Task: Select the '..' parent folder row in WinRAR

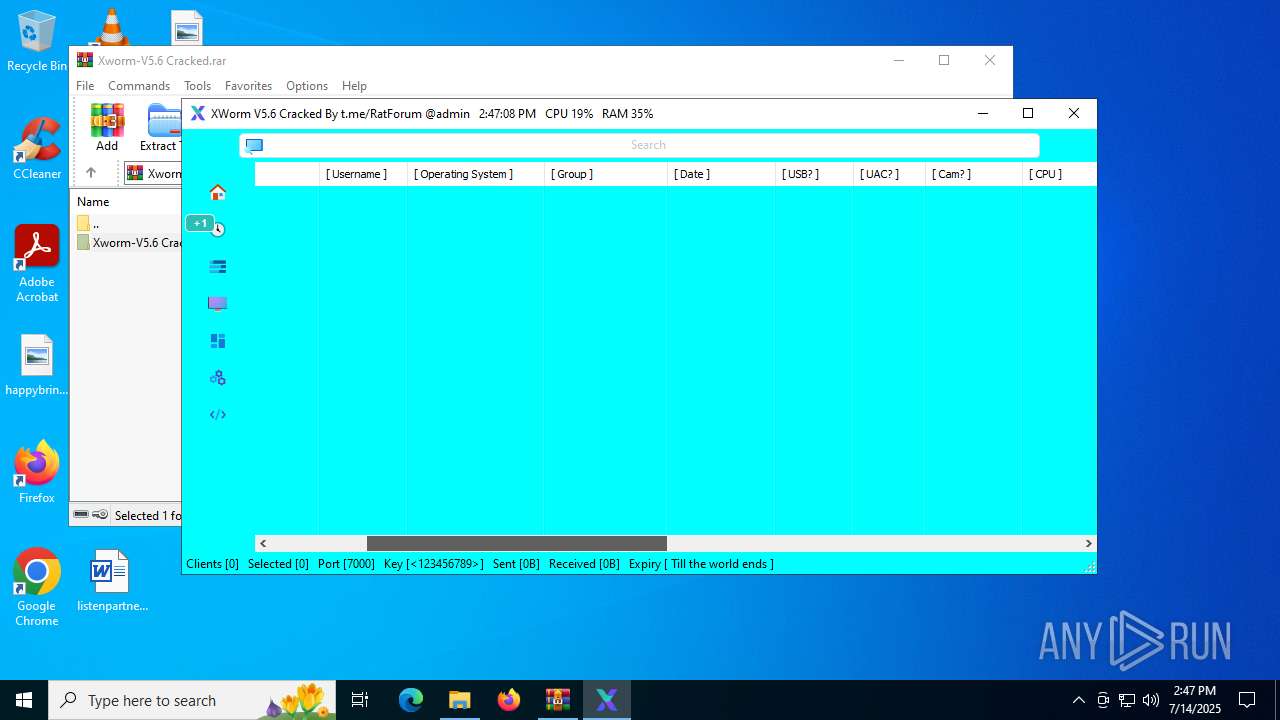Action: [127, 224]
